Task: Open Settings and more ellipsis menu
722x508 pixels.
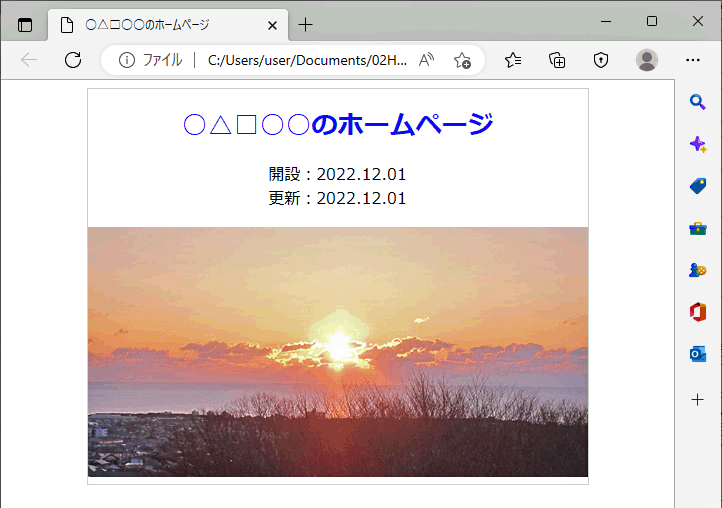Action: point(693,60)
